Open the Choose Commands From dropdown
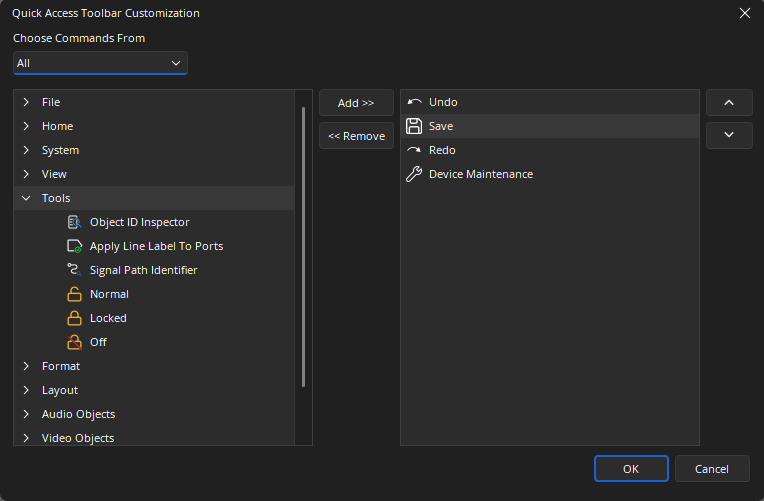This screenshot has width=764, height=501. (x=100, y=63)
